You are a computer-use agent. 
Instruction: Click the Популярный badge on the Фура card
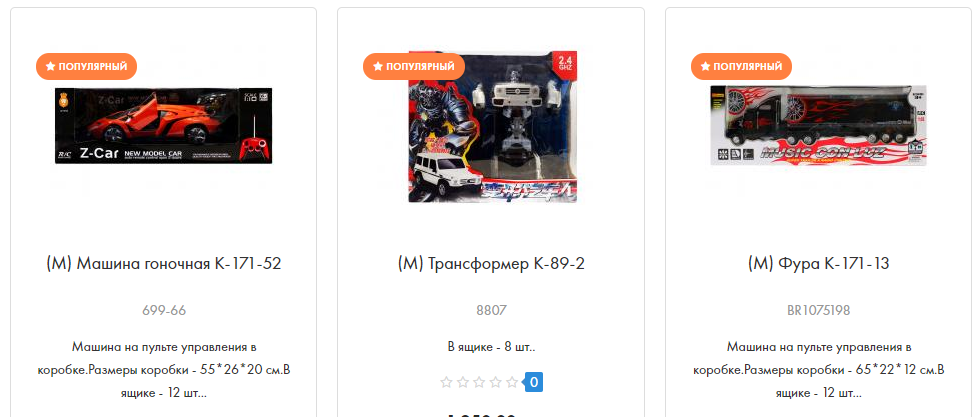(x=741, y=66)
